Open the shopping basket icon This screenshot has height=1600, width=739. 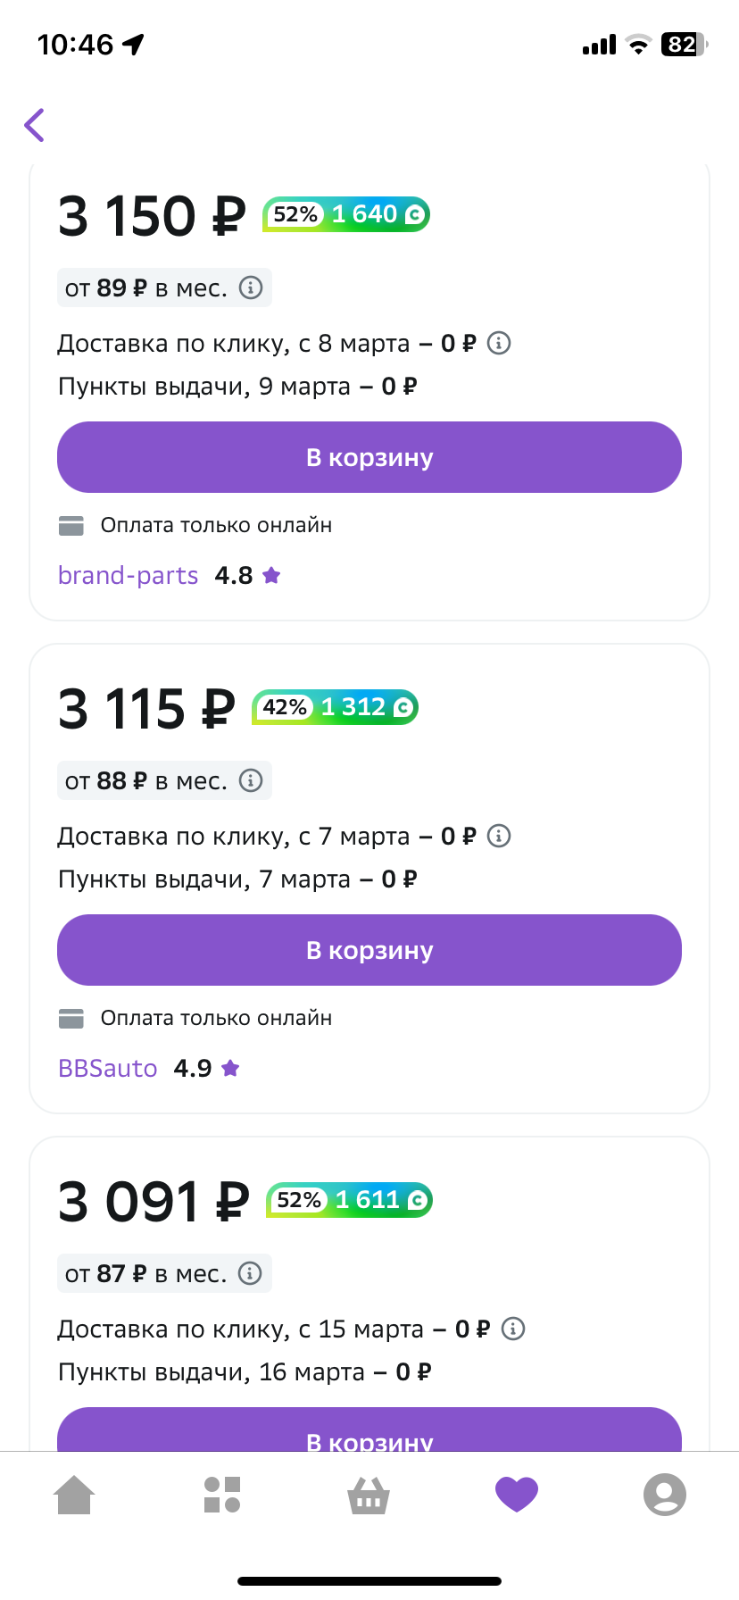click(368, 1496)
